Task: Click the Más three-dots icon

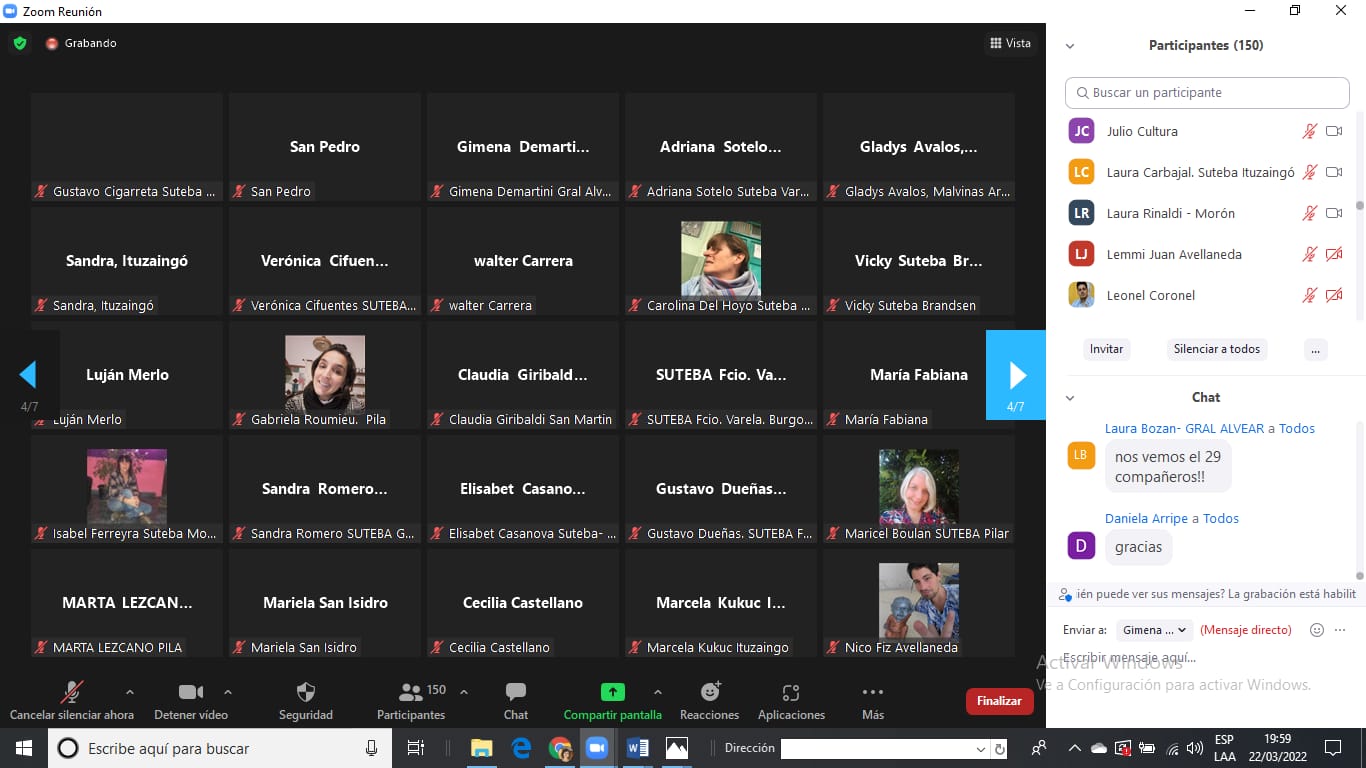Action: [873, 692]
